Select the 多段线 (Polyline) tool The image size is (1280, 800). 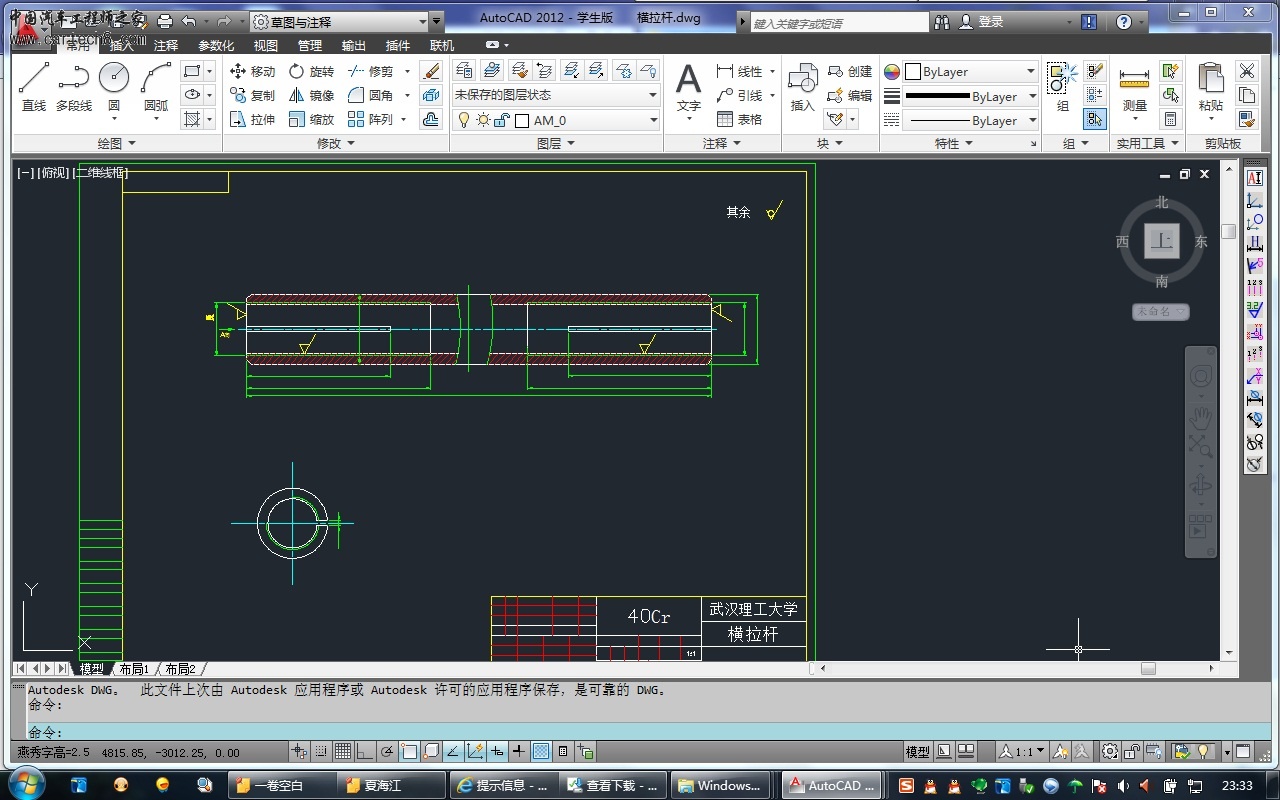(x=74, y=87)
